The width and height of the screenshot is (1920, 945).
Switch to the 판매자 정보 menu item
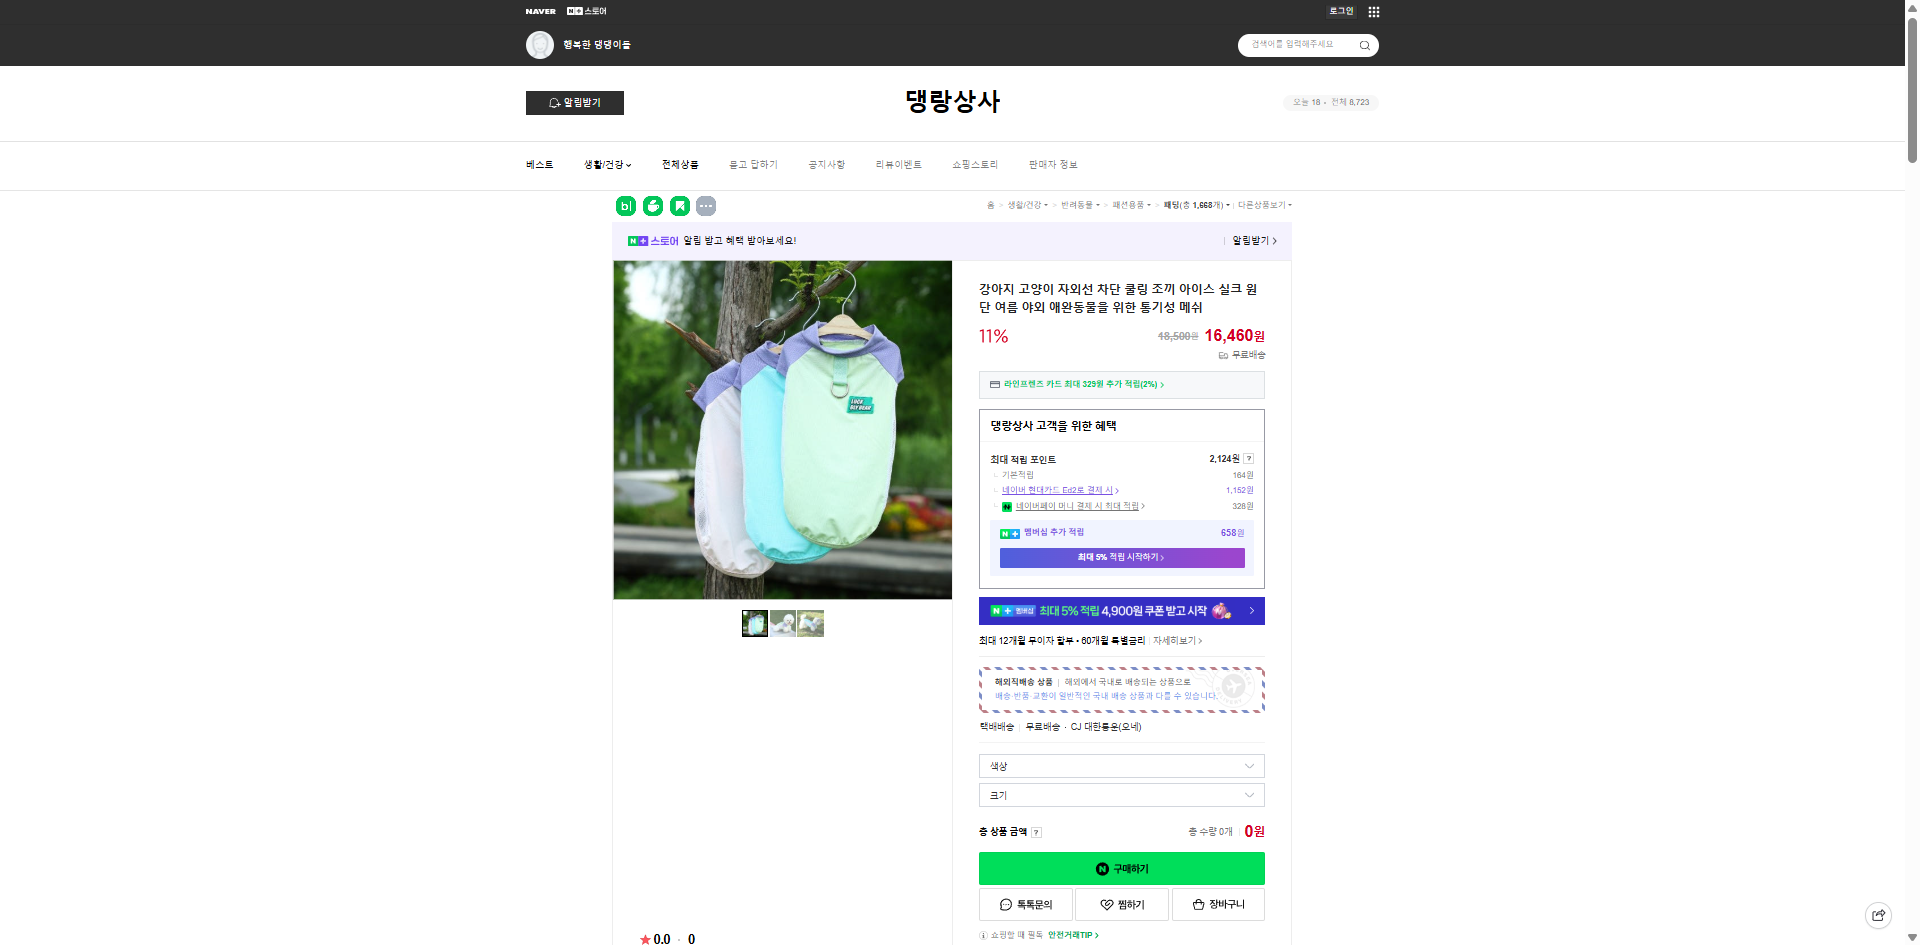point(1053,164)
